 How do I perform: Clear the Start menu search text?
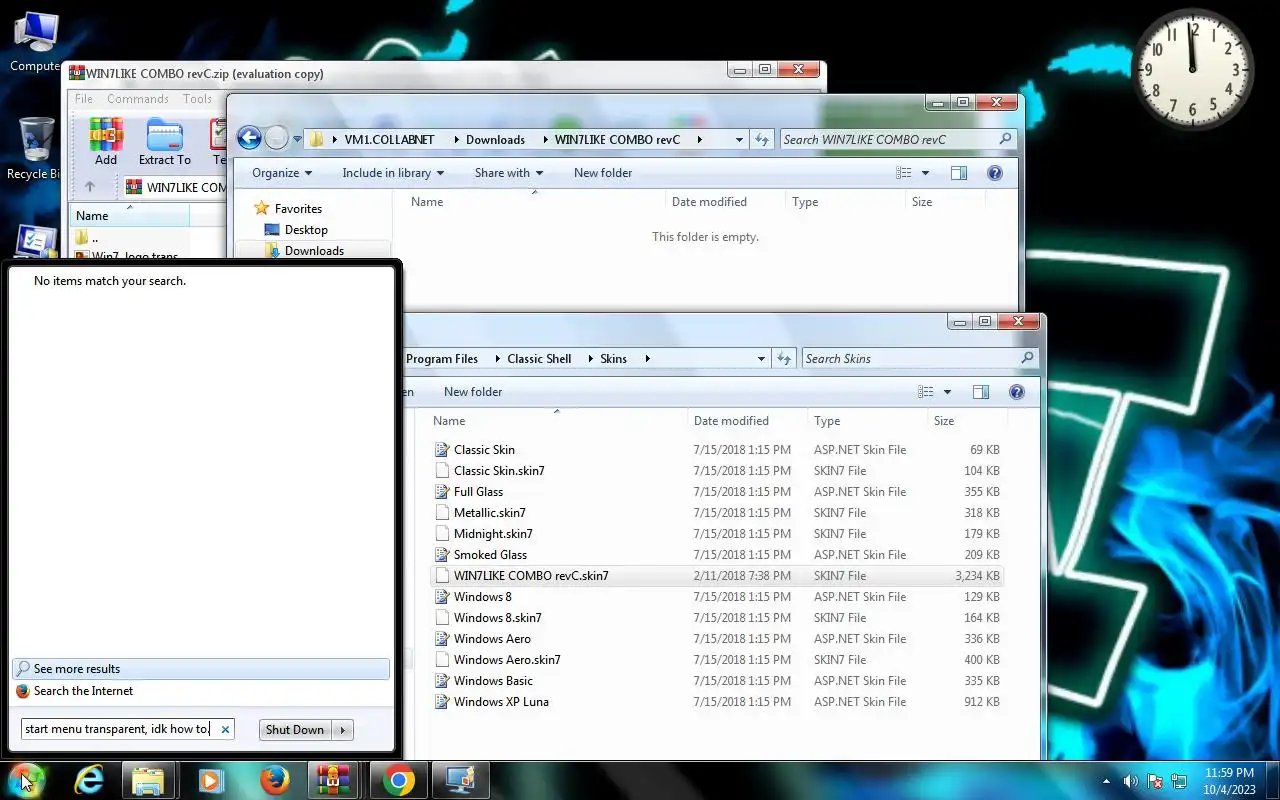pyautogui.click(x=225, y=730)
